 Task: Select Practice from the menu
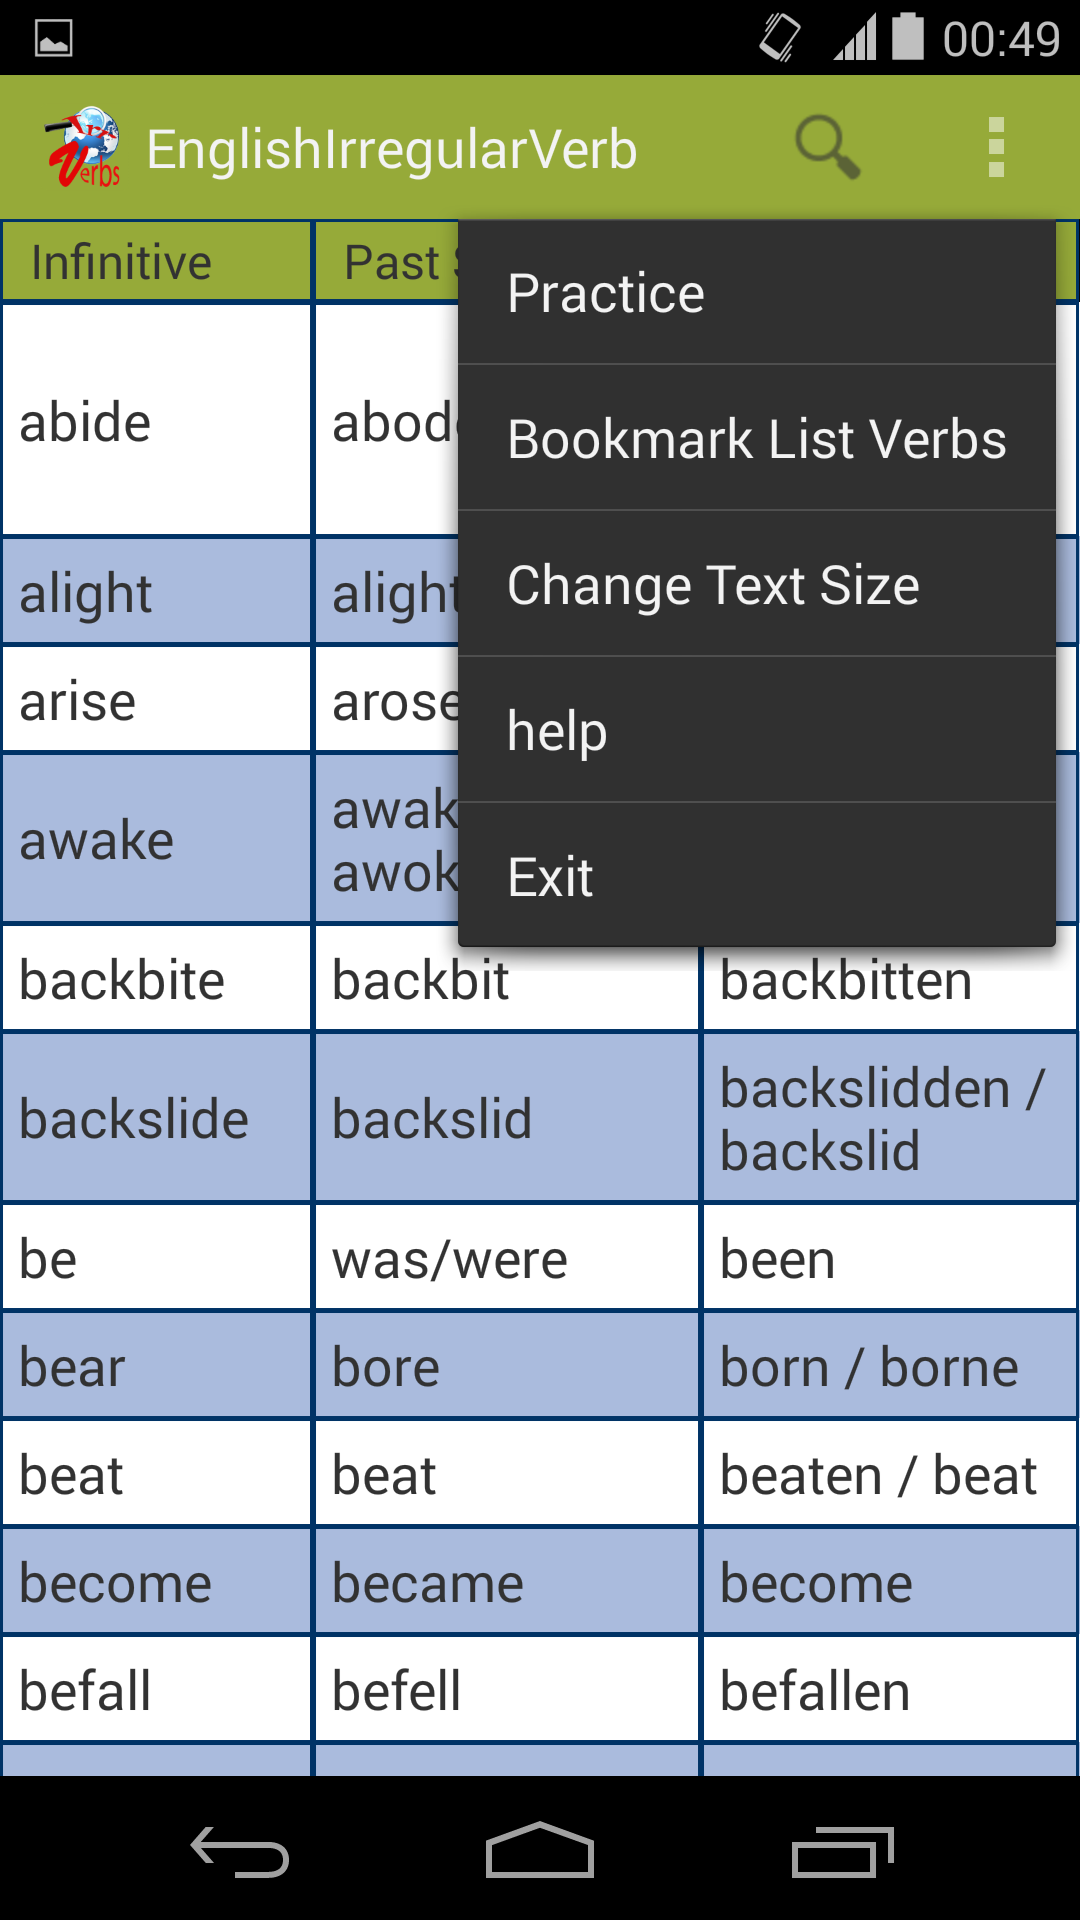click(x=605, y=292)
